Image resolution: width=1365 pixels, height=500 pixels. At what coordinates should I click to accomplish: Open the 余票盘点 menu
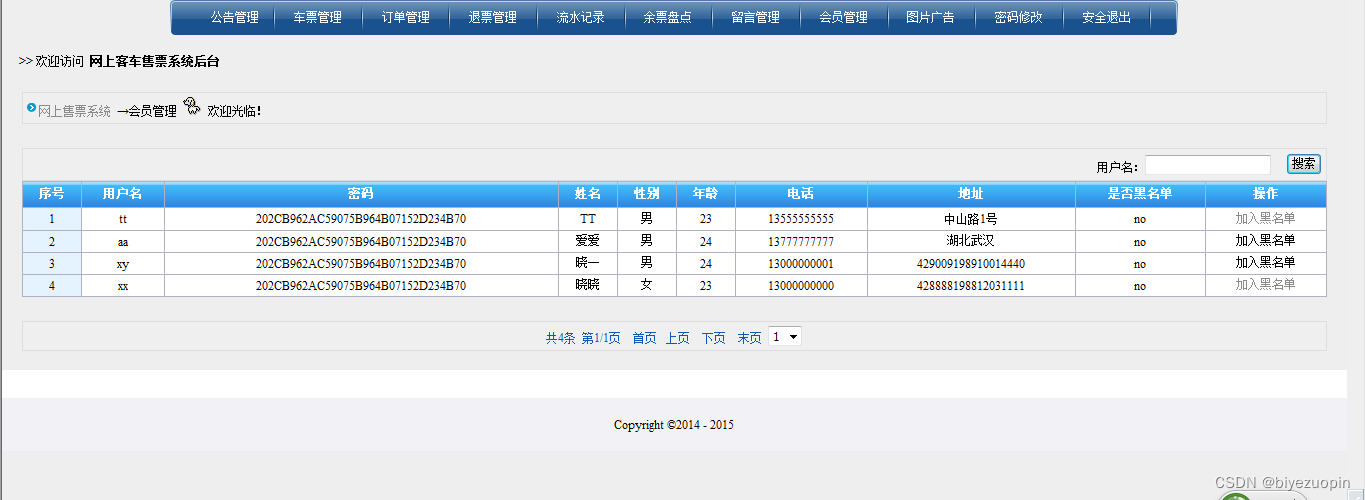tap(667, 18)
